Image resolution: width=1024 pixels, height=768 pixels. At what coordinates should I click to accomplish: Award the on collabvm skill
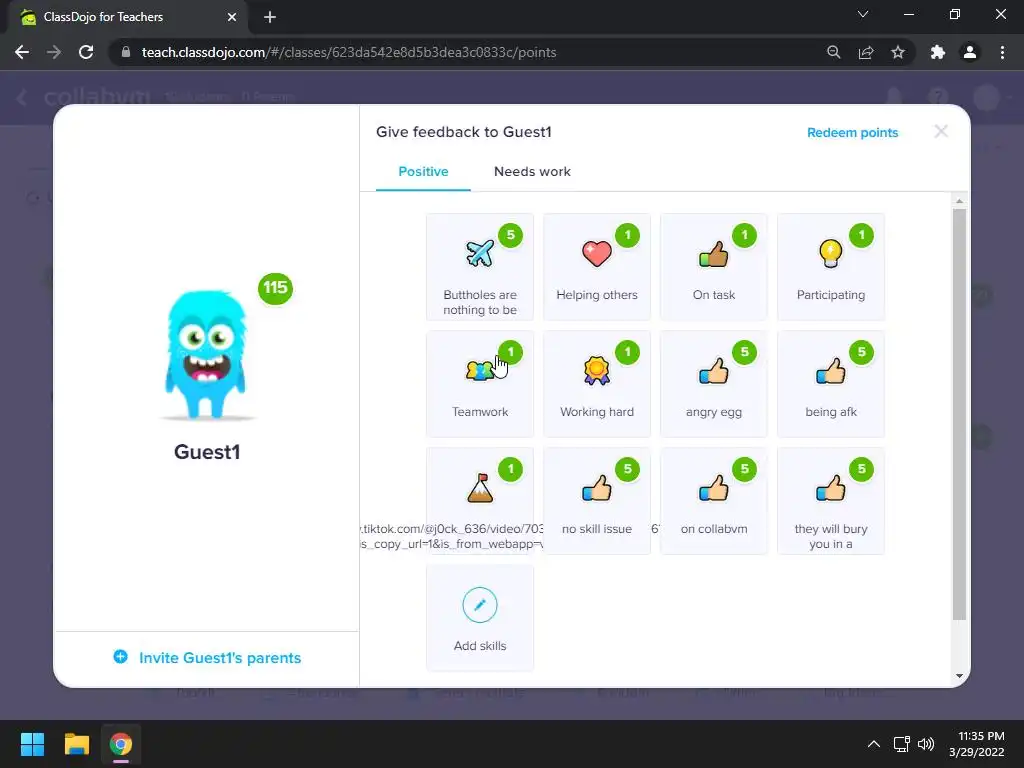tap(714, 501)
